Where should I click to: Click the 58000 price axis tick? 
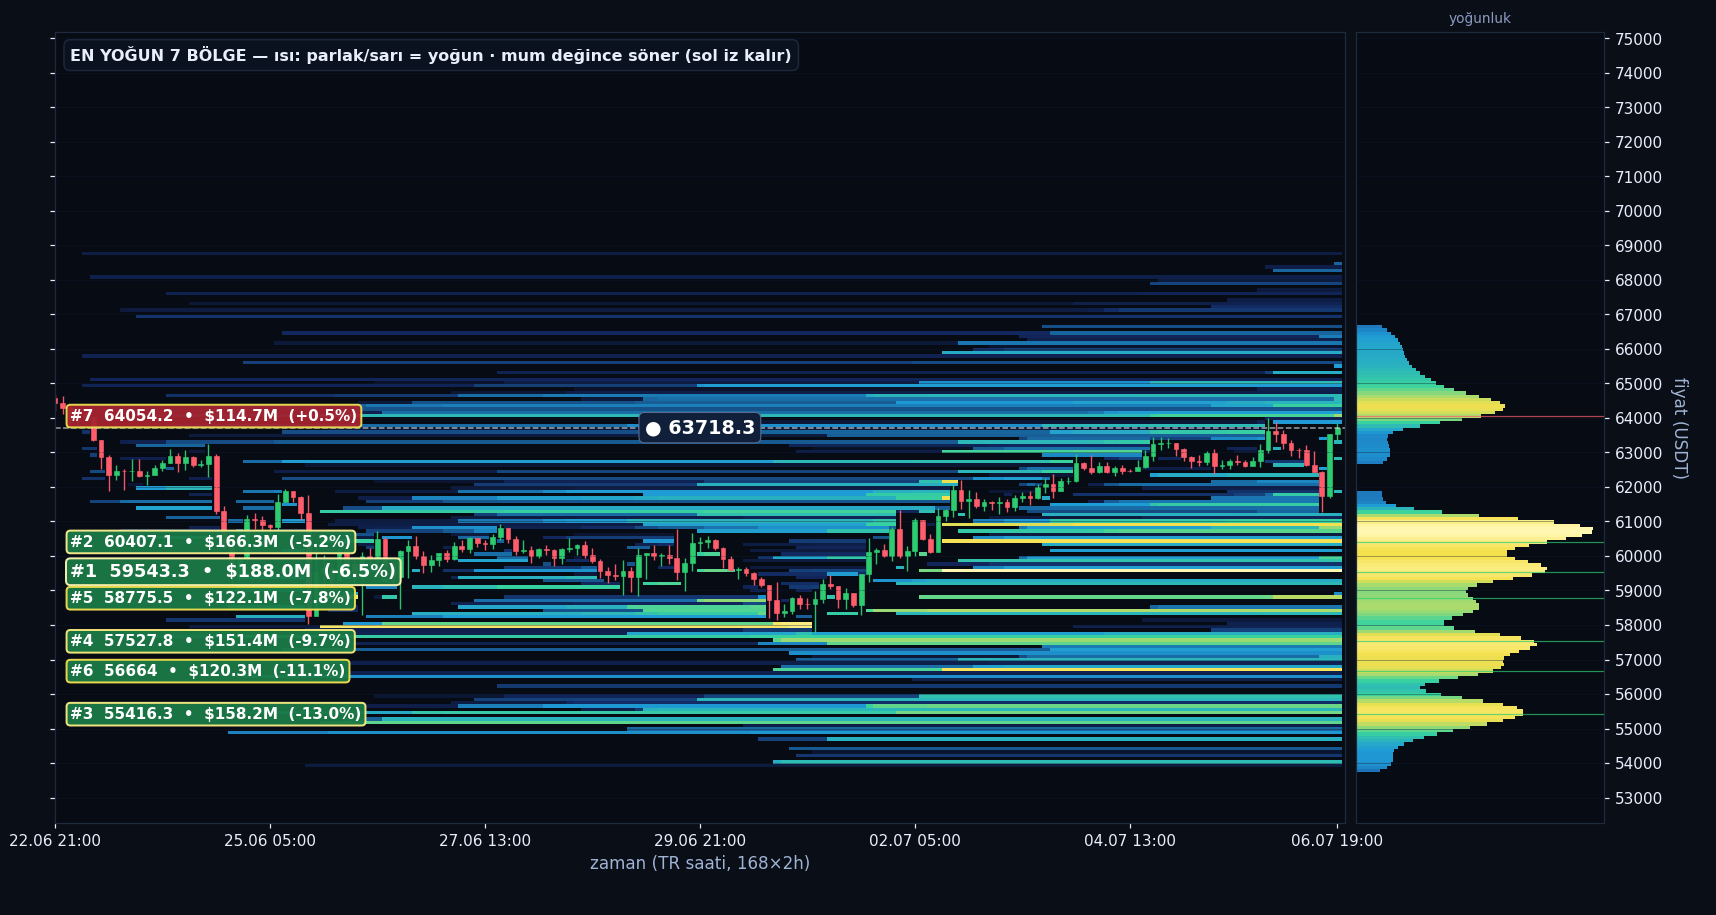(x=1638, y=625)
